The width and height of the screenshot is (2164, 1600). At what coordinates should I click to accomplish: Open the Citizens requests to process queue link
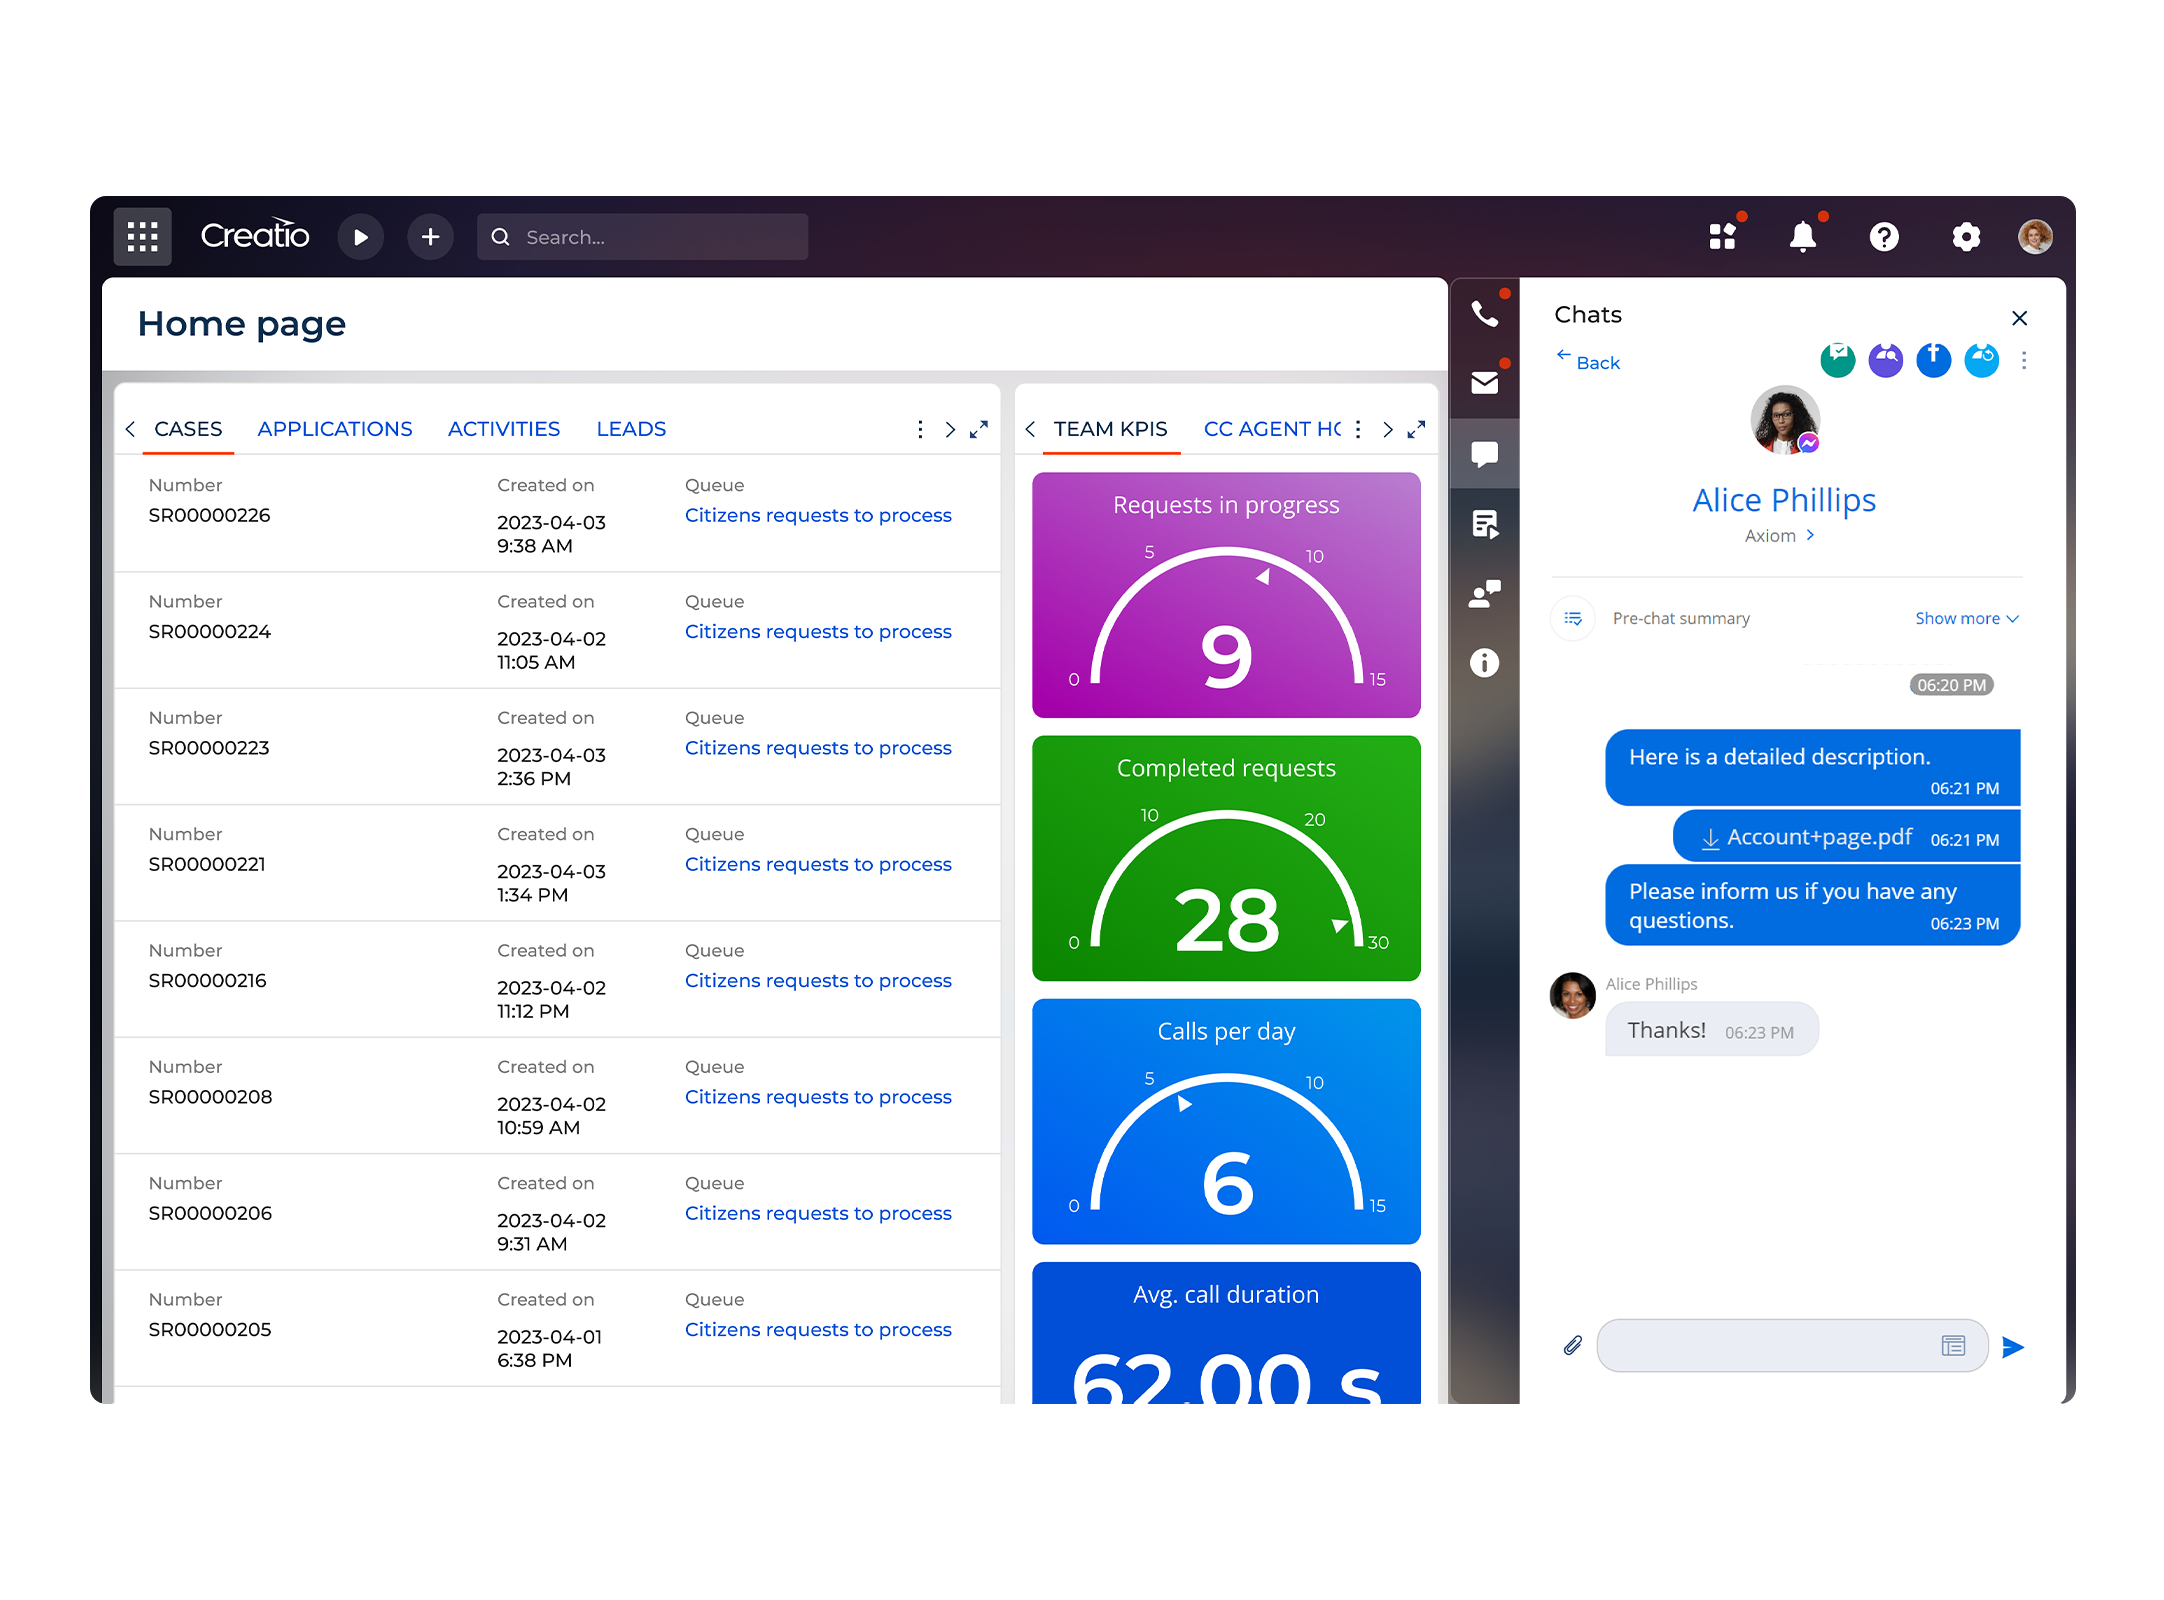(x=817, y=515)
